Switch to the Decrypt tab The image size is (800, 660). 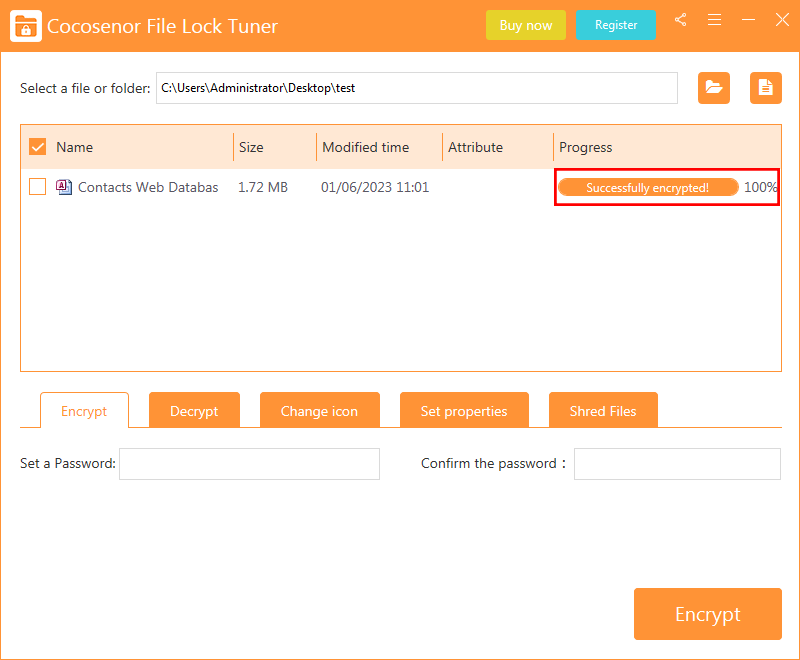[x=194, y=410]
